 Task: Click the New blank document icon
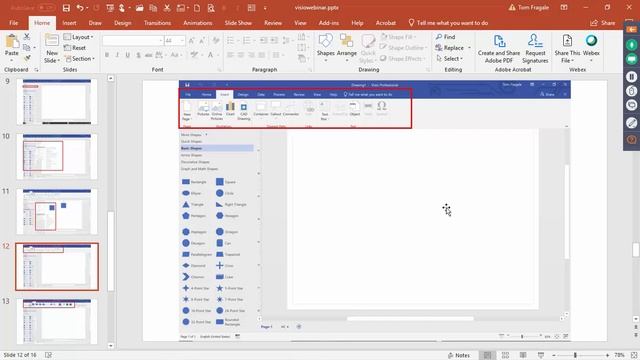(197, 8)
